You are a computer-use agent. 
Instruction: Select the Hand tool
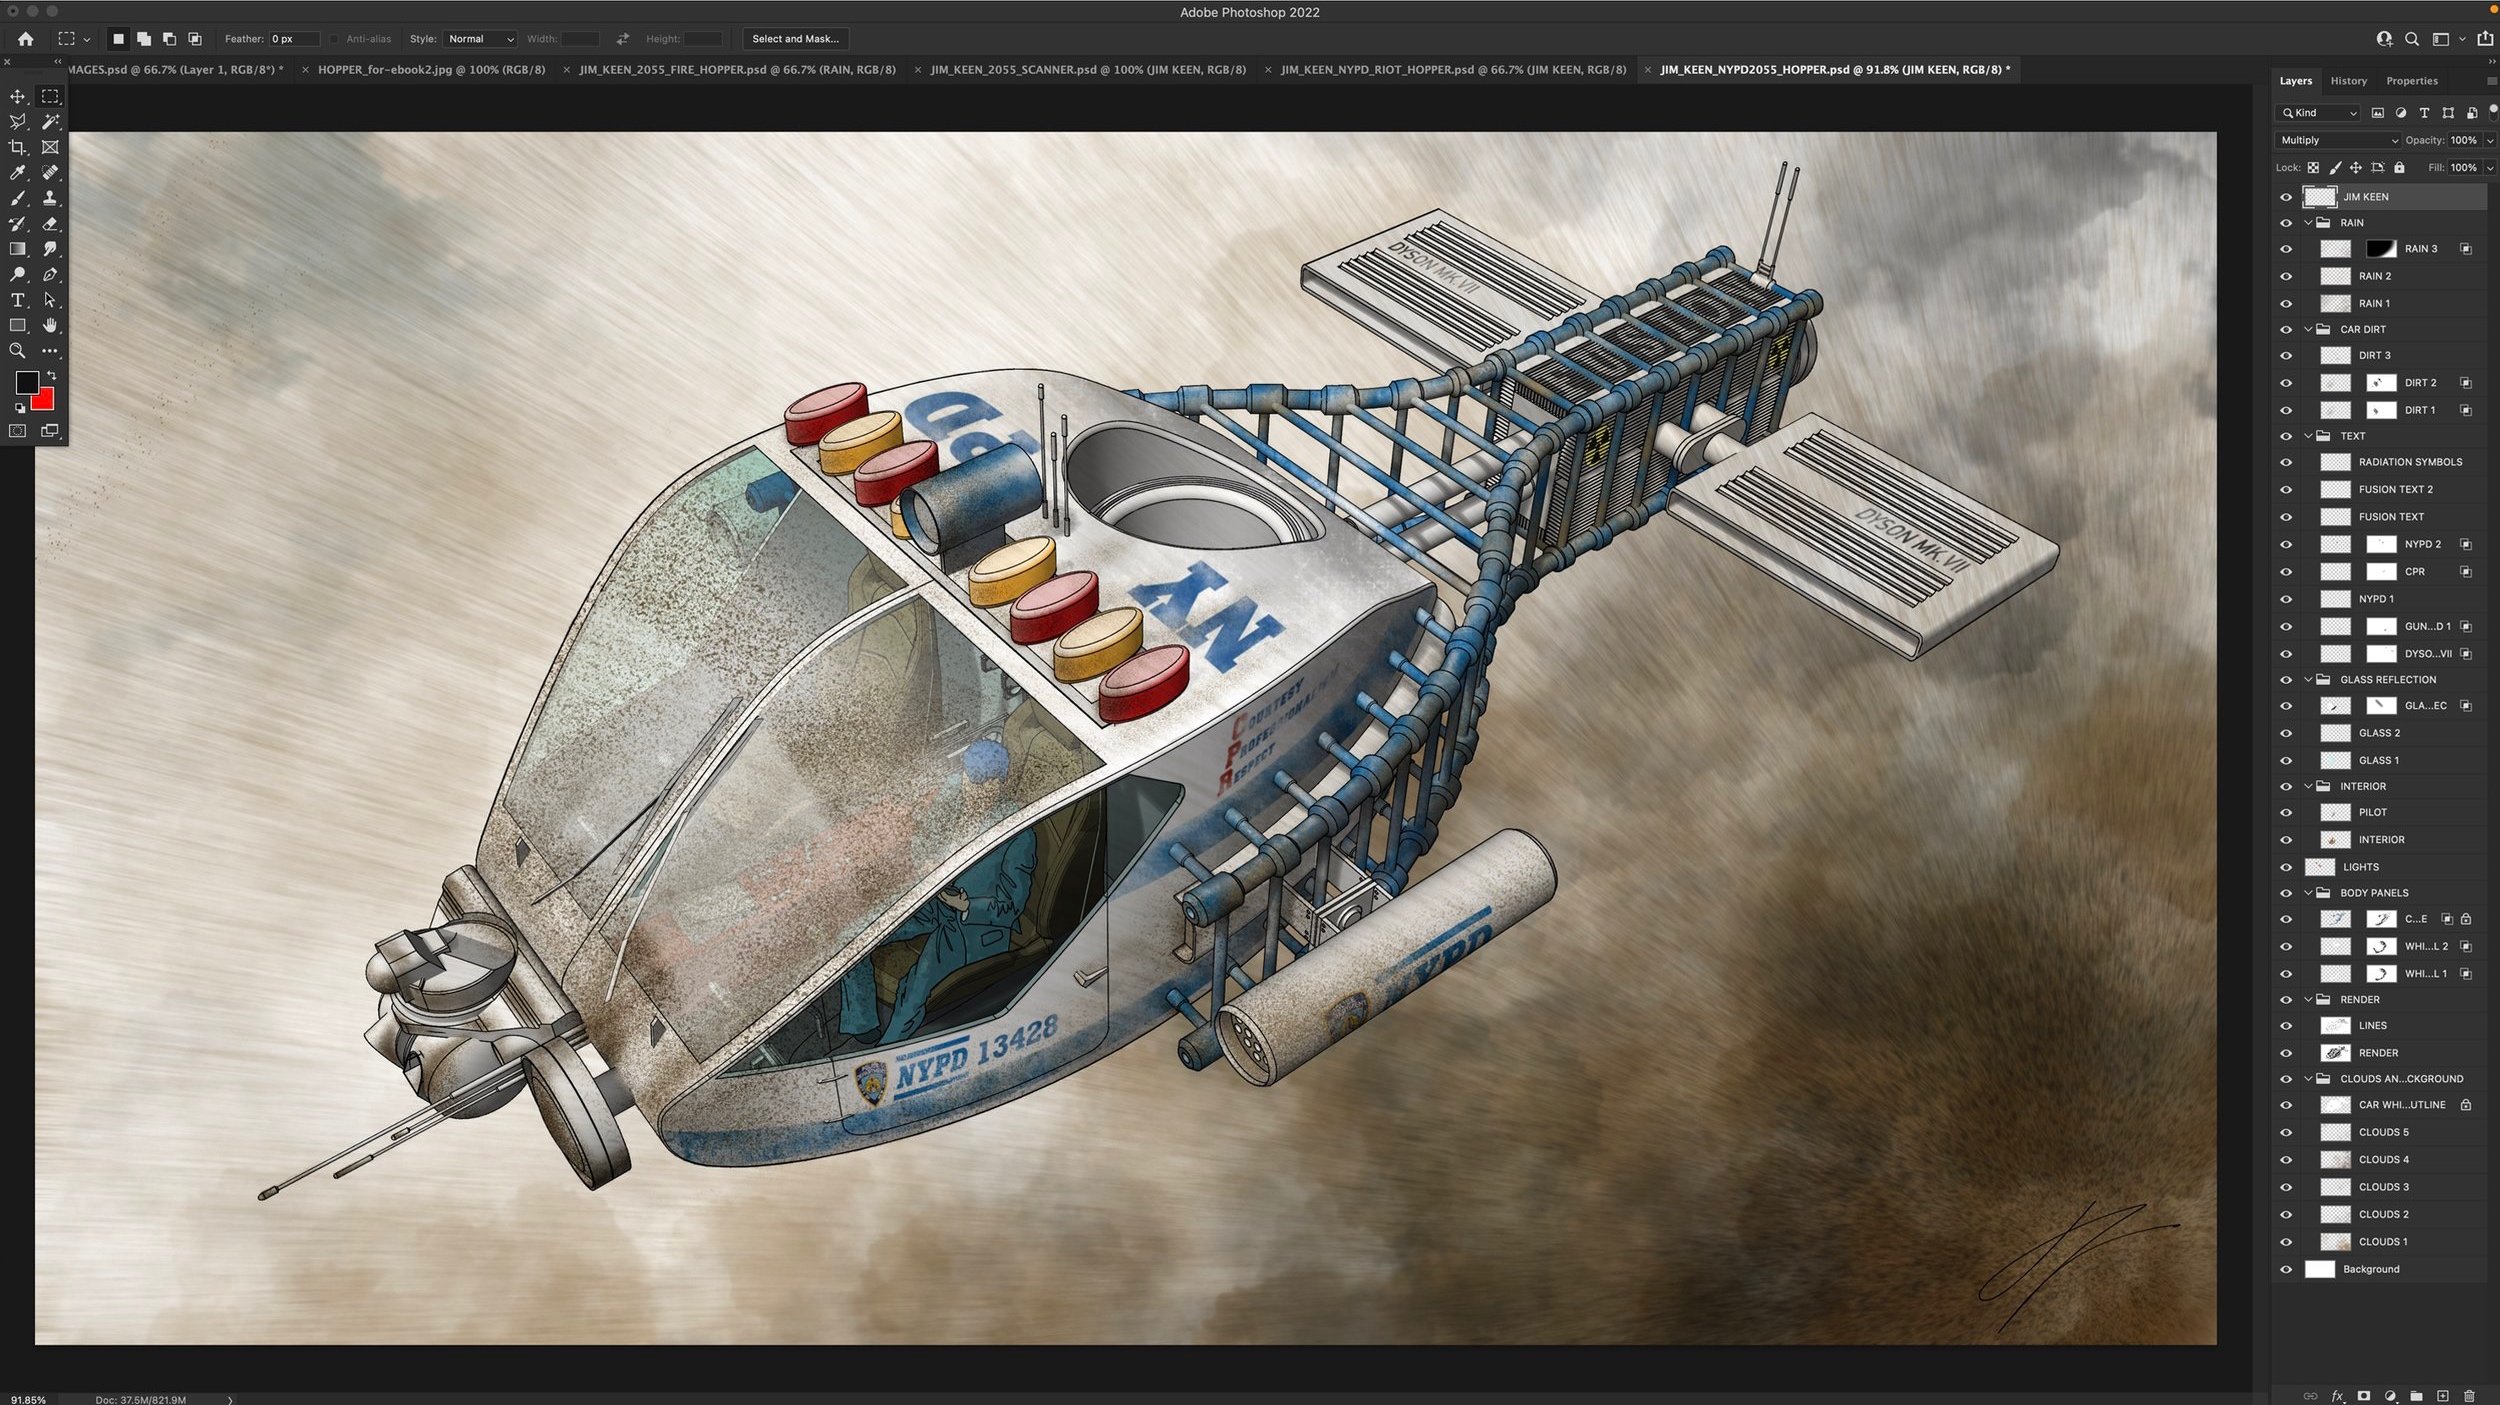point(49,325)
